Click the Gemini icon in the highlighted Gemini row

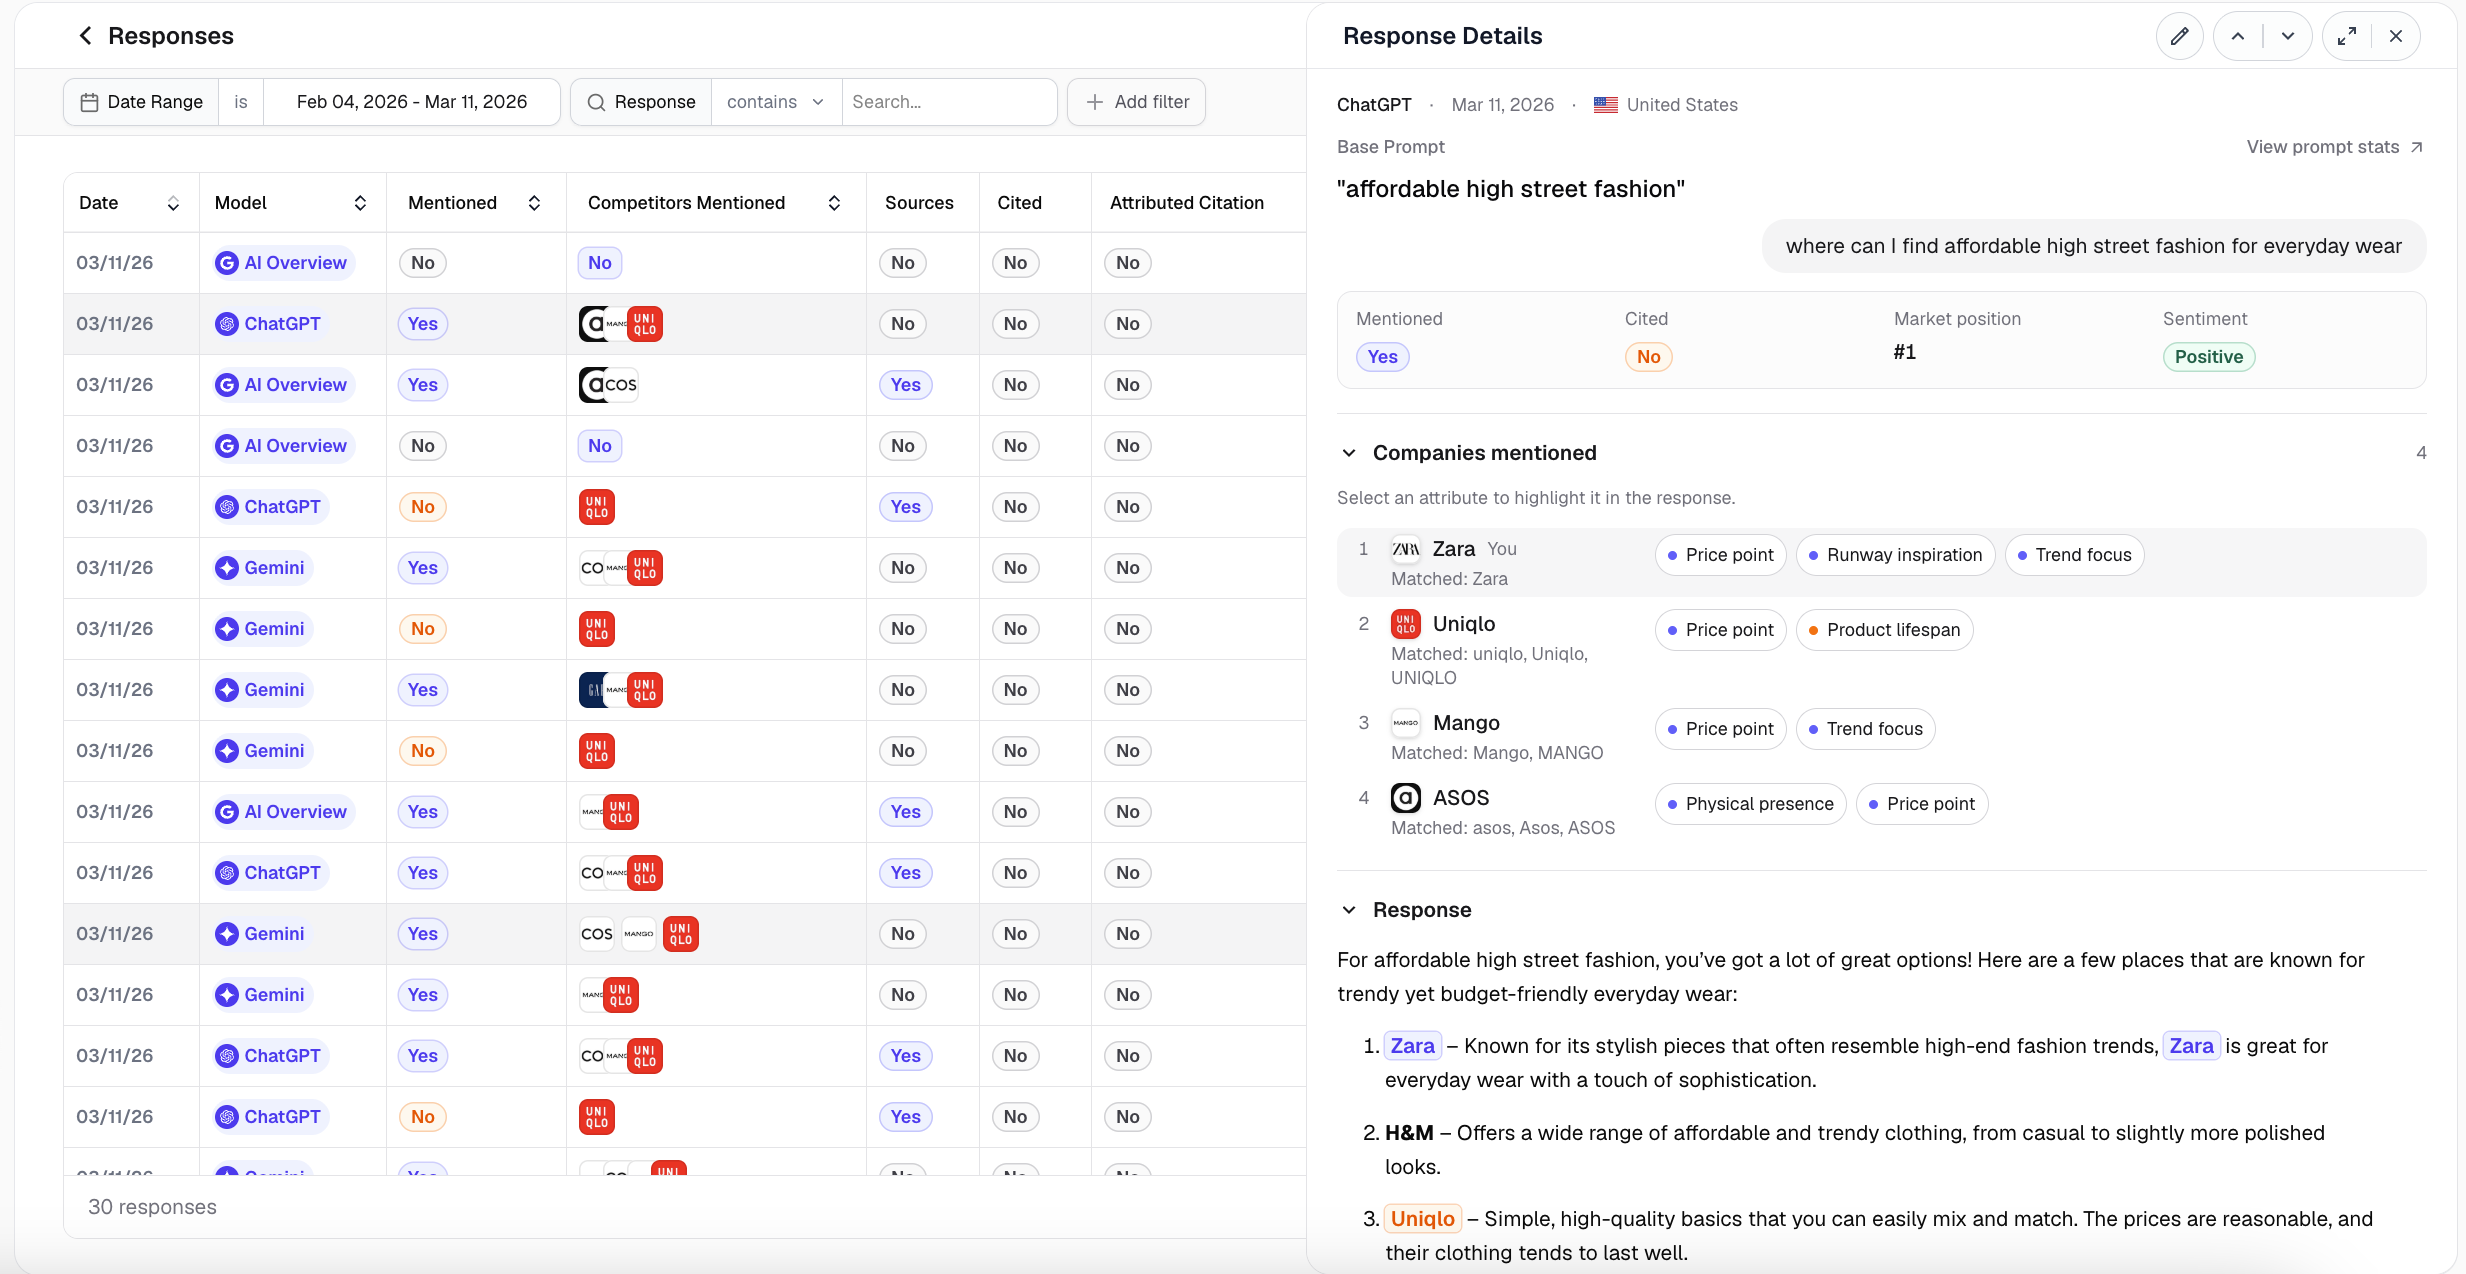(x=227, y=934)
